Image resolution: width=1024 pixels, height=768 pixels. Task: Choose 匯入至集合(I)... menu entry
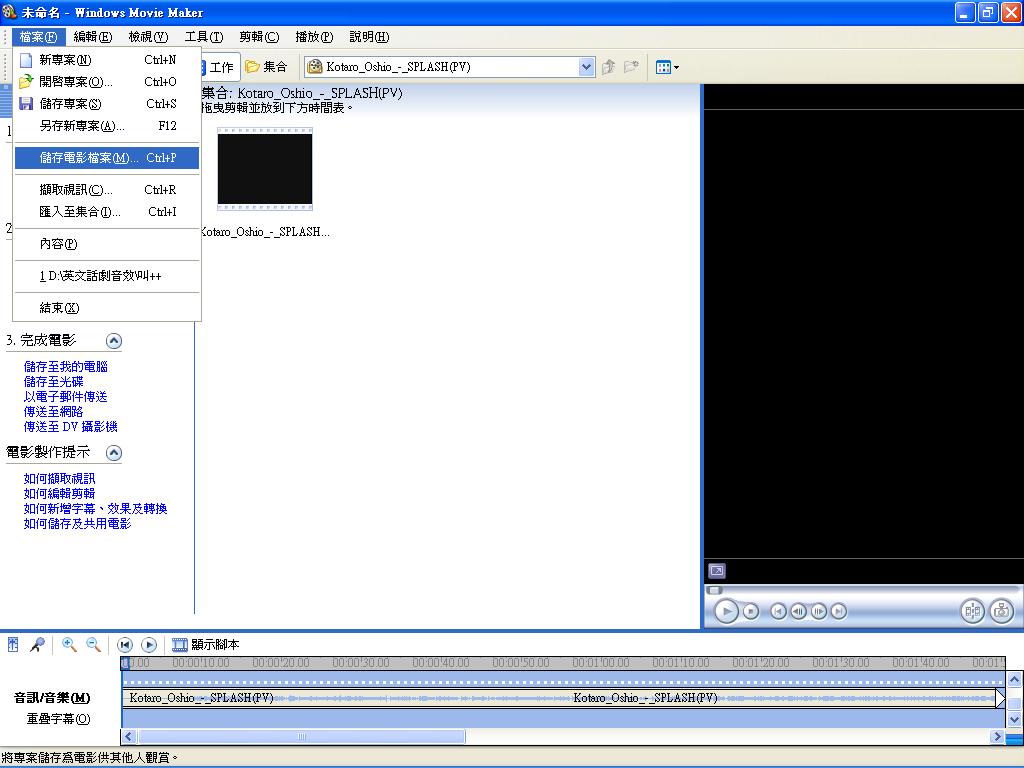[x=106, y=212]
